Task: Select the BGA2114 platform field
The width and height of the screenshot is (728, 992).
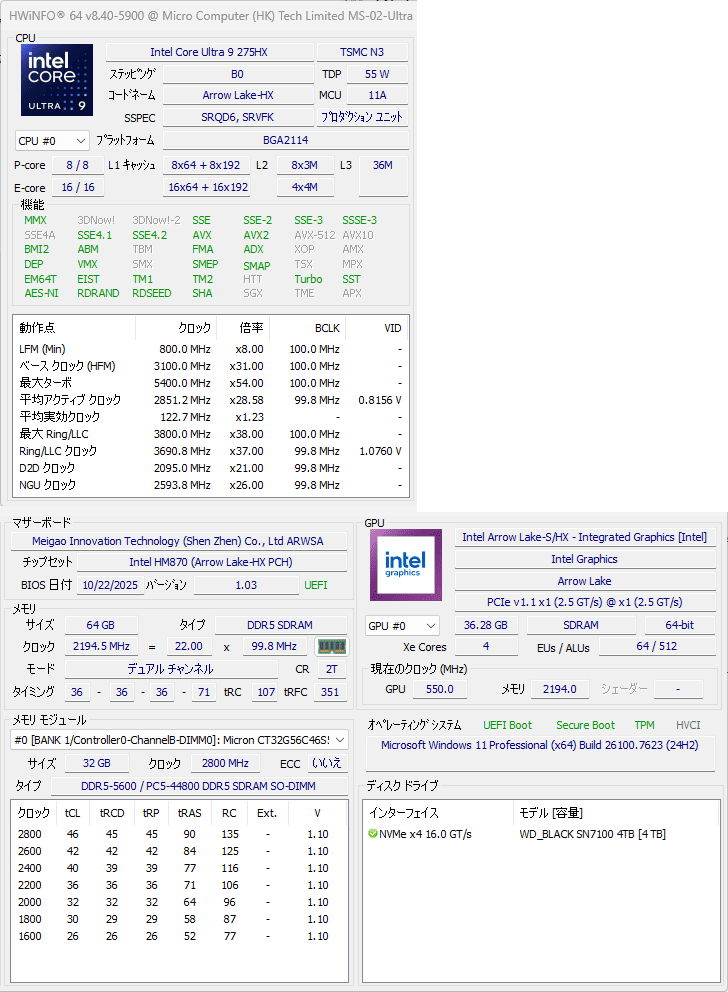Action: [284, 141]
